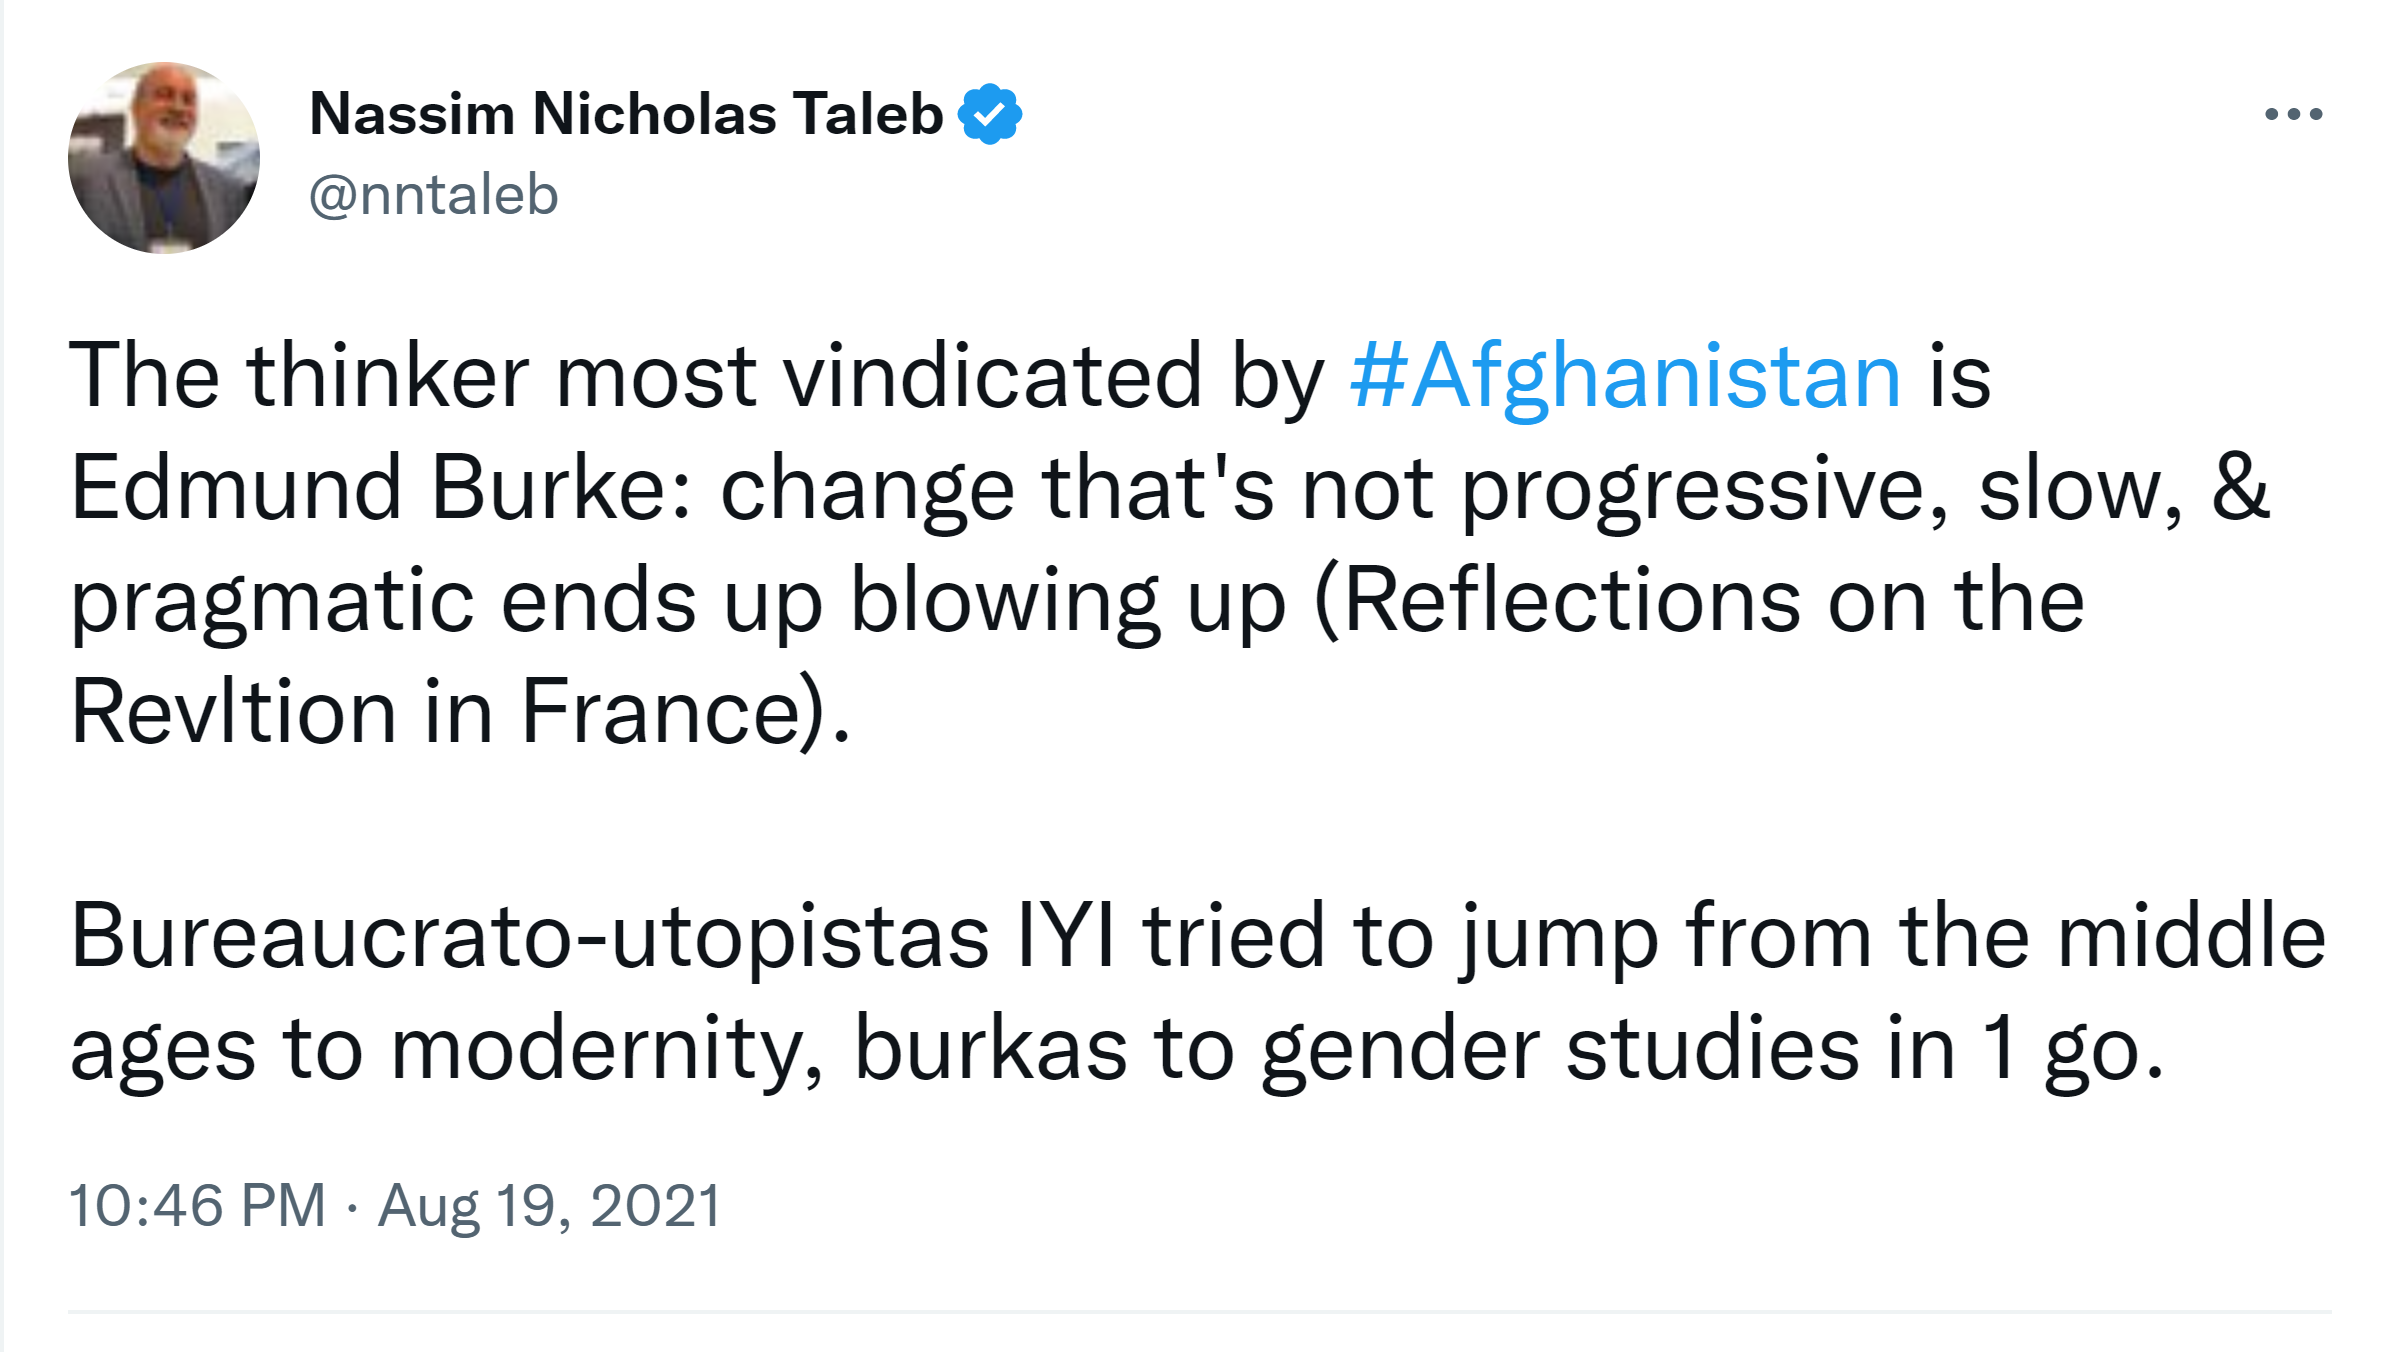Click the display name Nassim Nicholas Taleb

click(x=626, y=114)
